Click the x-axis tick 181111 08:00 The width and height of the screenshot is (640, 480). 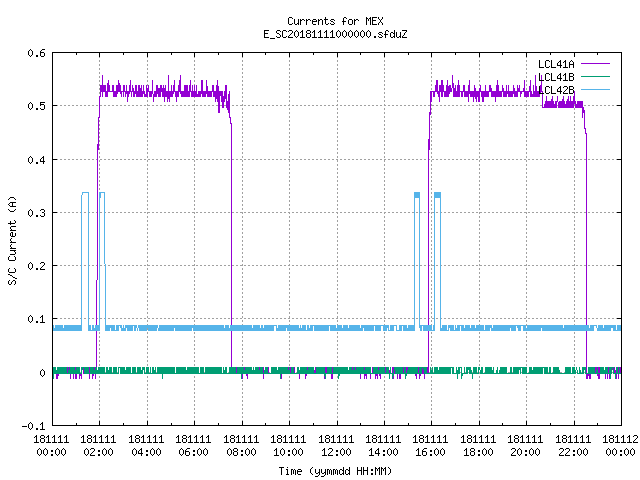(x=241, y=446)
